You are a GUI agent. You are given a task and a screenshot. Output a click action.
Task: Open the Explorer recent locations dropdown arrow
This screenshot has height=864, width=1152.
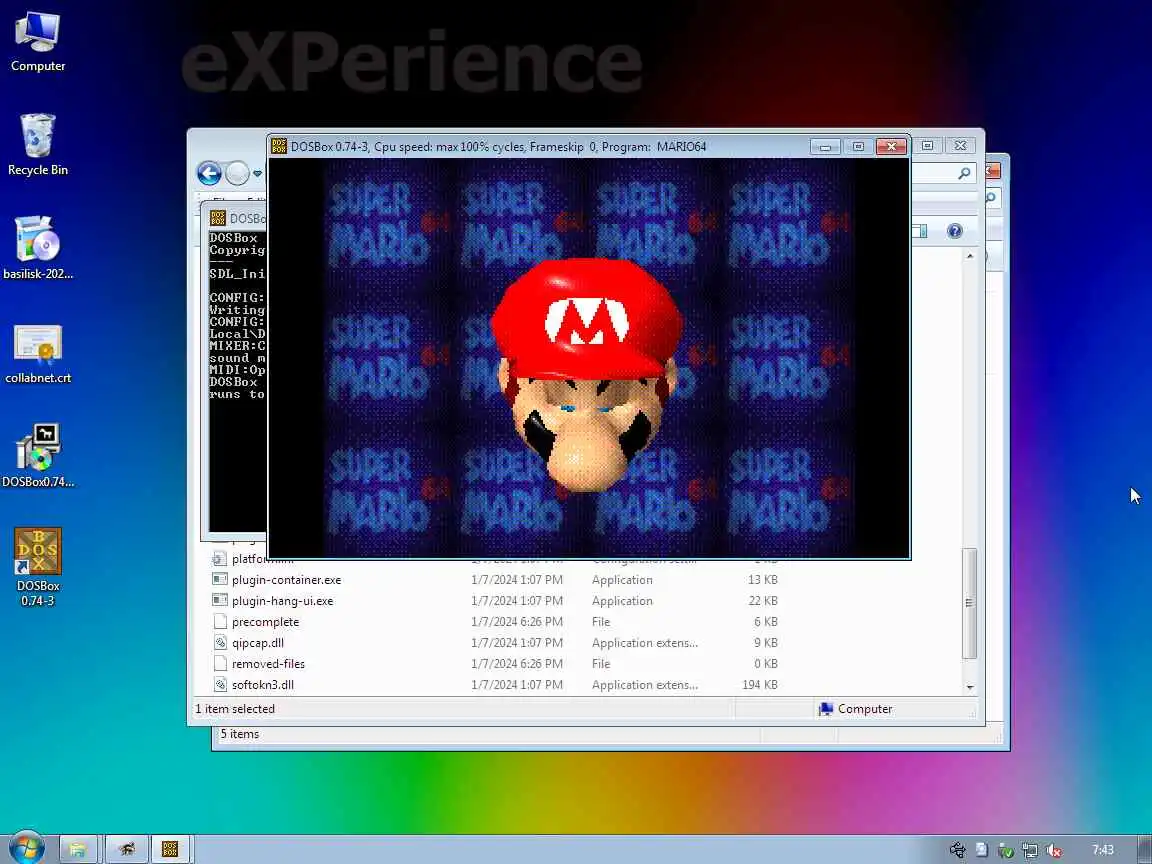pos(257,174)
